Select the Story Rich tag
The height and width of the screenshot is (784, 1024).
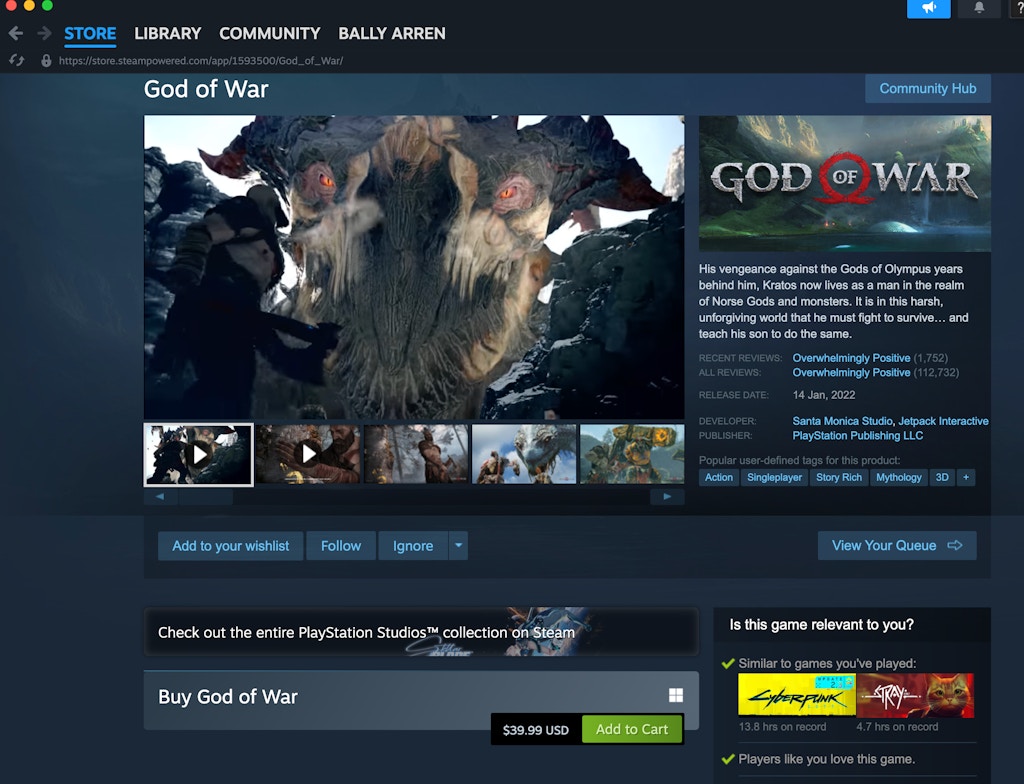pyautogui.click(x=839, y=478)
